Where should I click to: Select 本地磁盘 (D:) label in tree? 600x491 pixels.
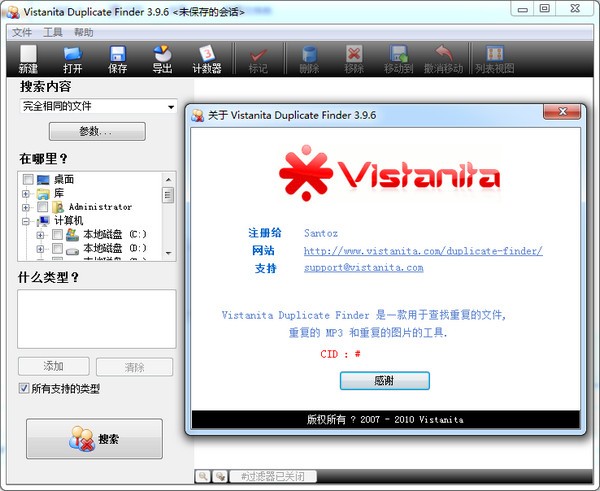pyautogui.click(x=115, y=248)
